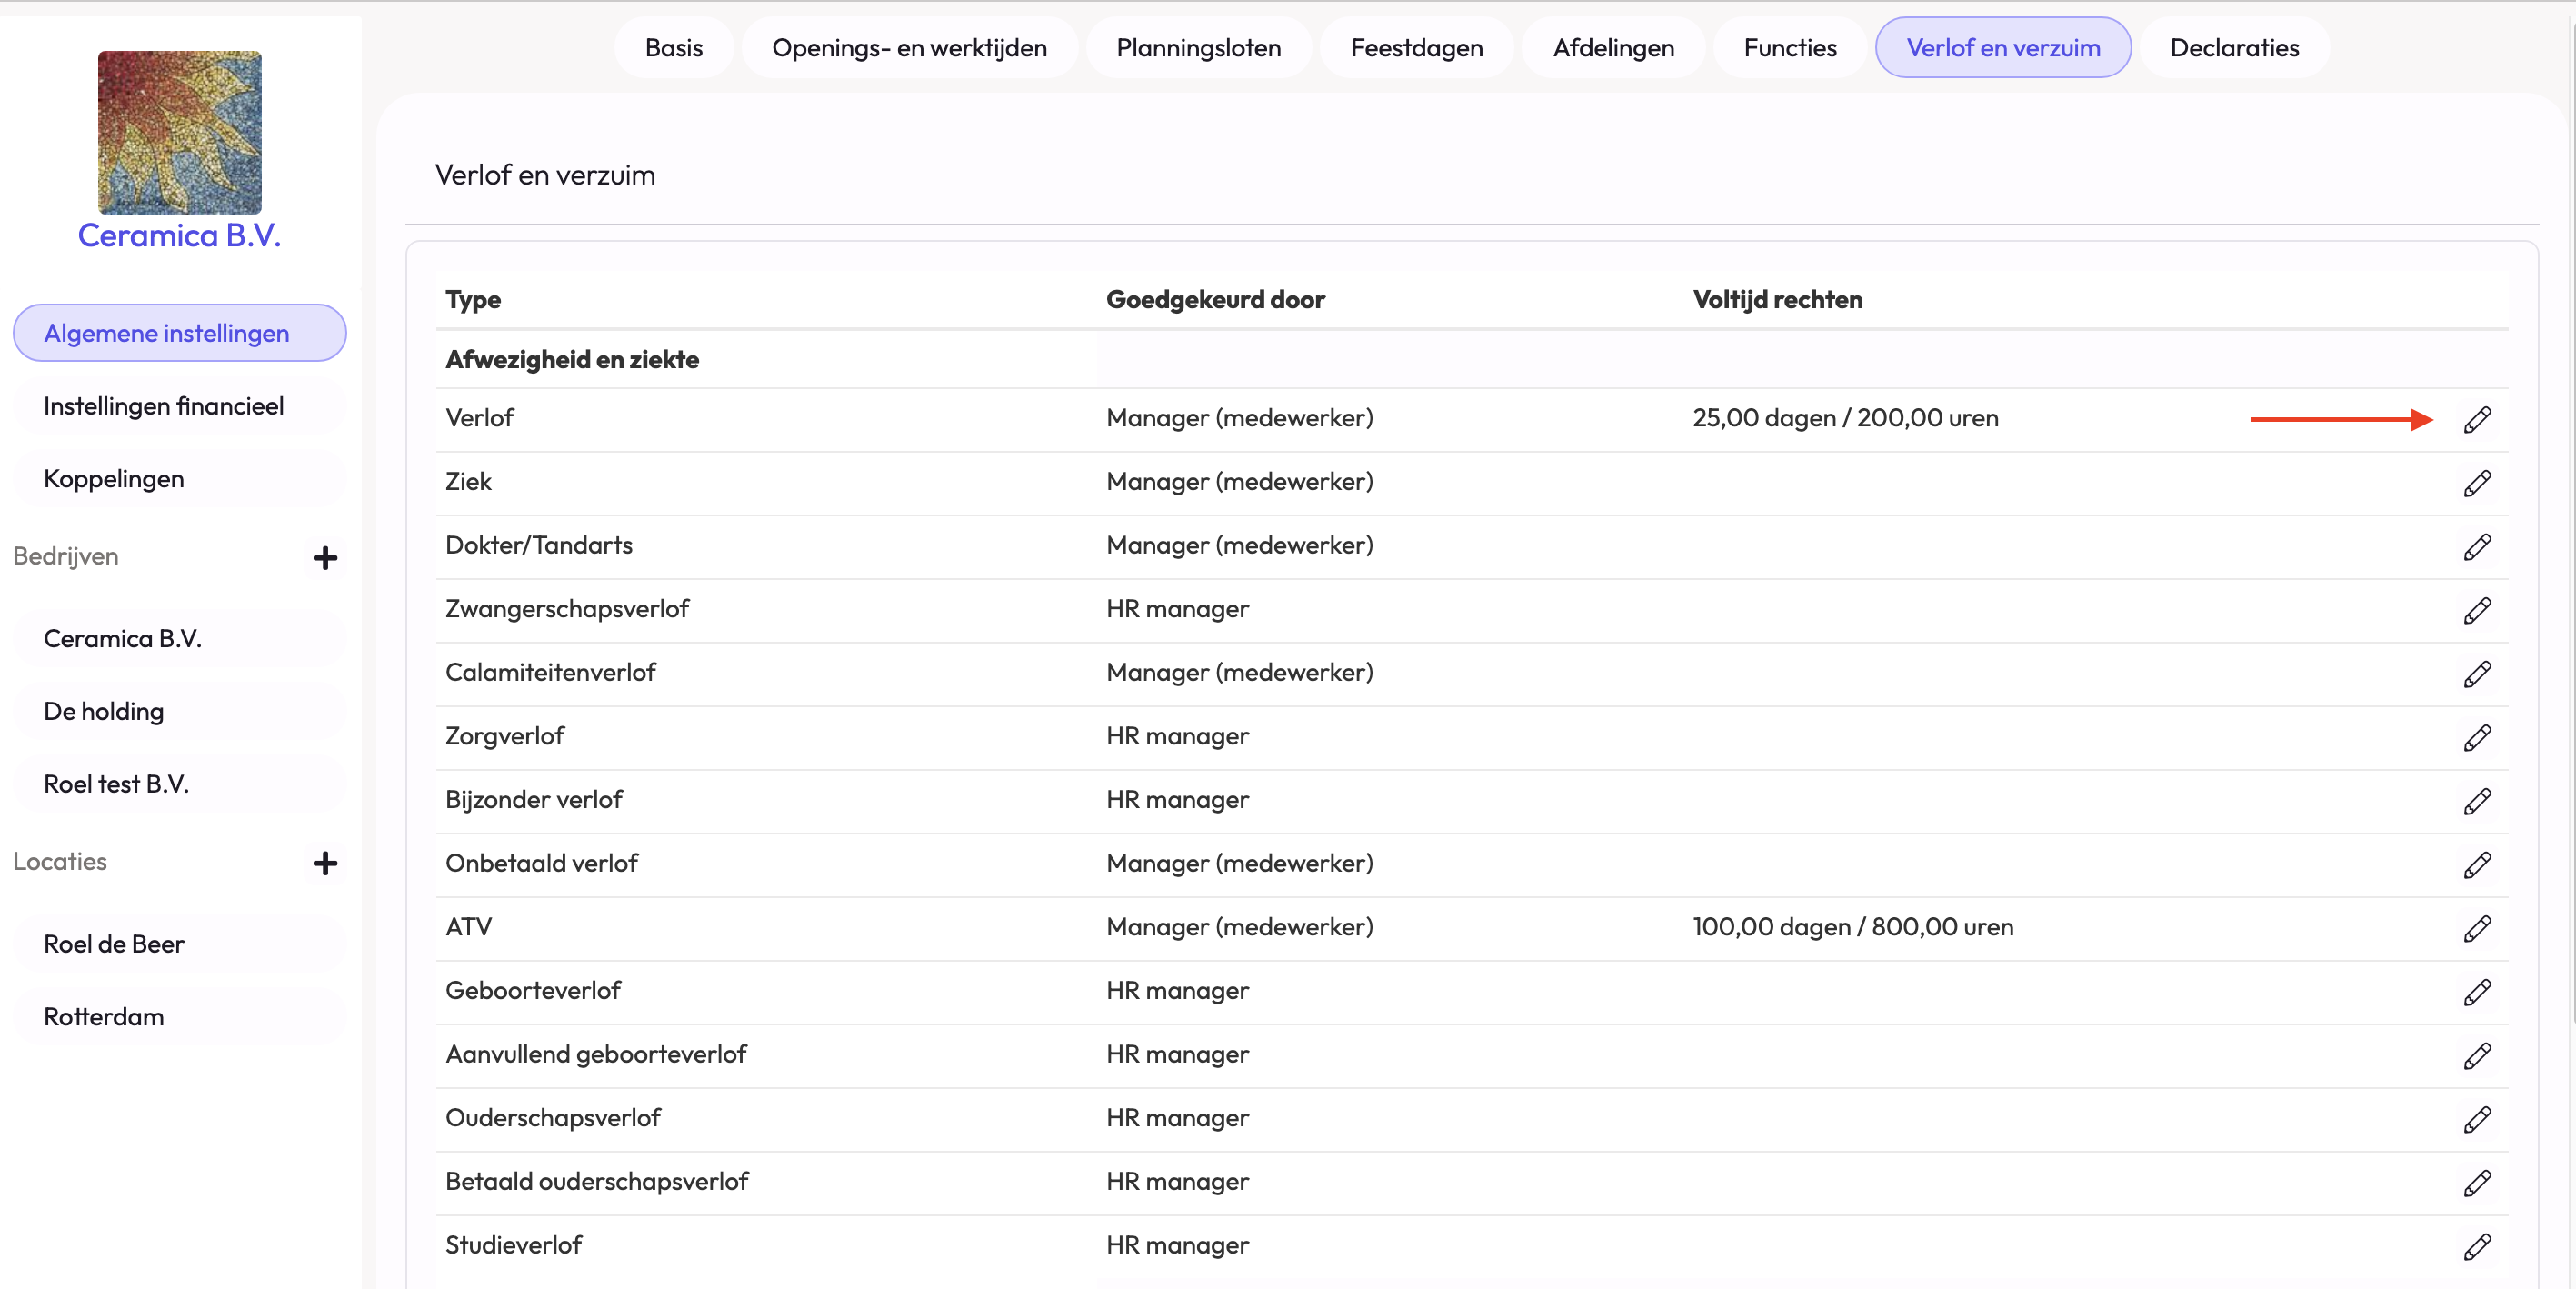Click the Ceramica B.V. logo image
Image resolution: width=2576 pixels, height=1289 pixels.
[180, 132]
